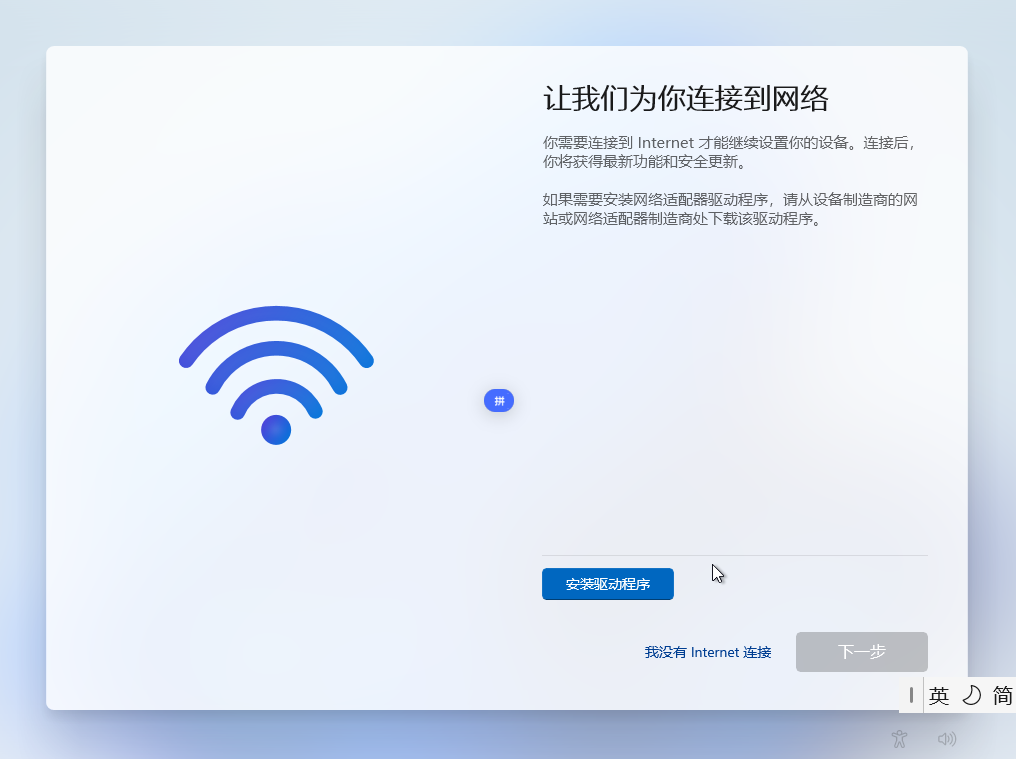Viewport: 1016px width, 759px height.
Task: Click the greyed-out 下一步 button
Action: (861, 651)
